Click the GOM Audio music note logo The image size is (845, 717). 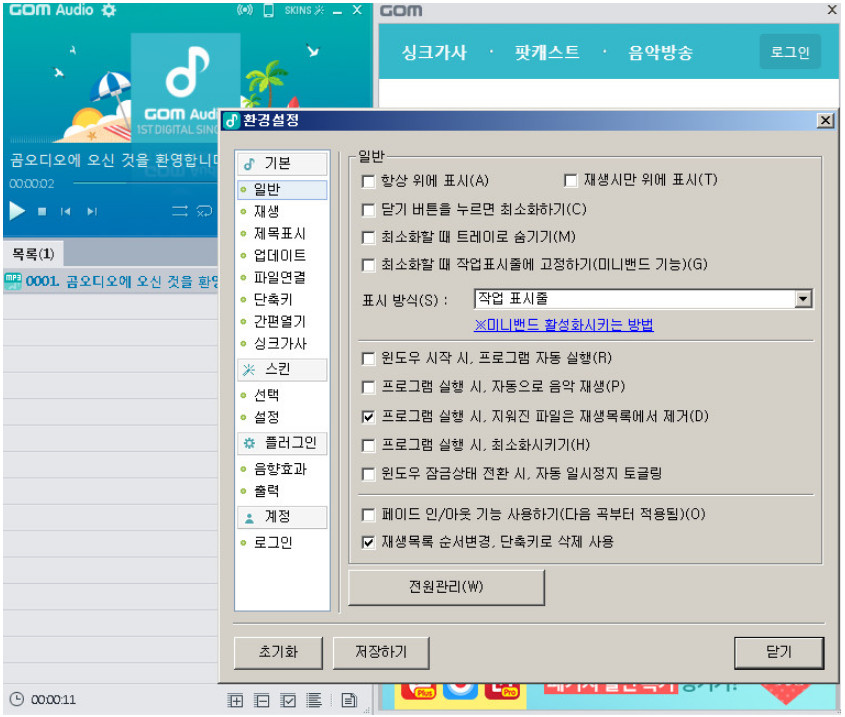[185, 71]
